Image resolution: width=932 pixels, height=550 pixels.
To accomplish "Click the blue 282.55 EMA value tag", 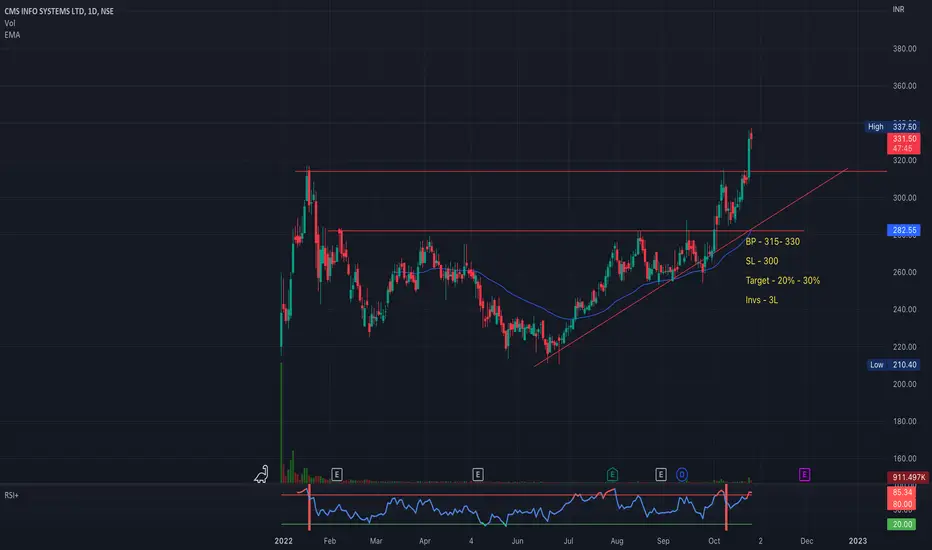I will 903,230.
